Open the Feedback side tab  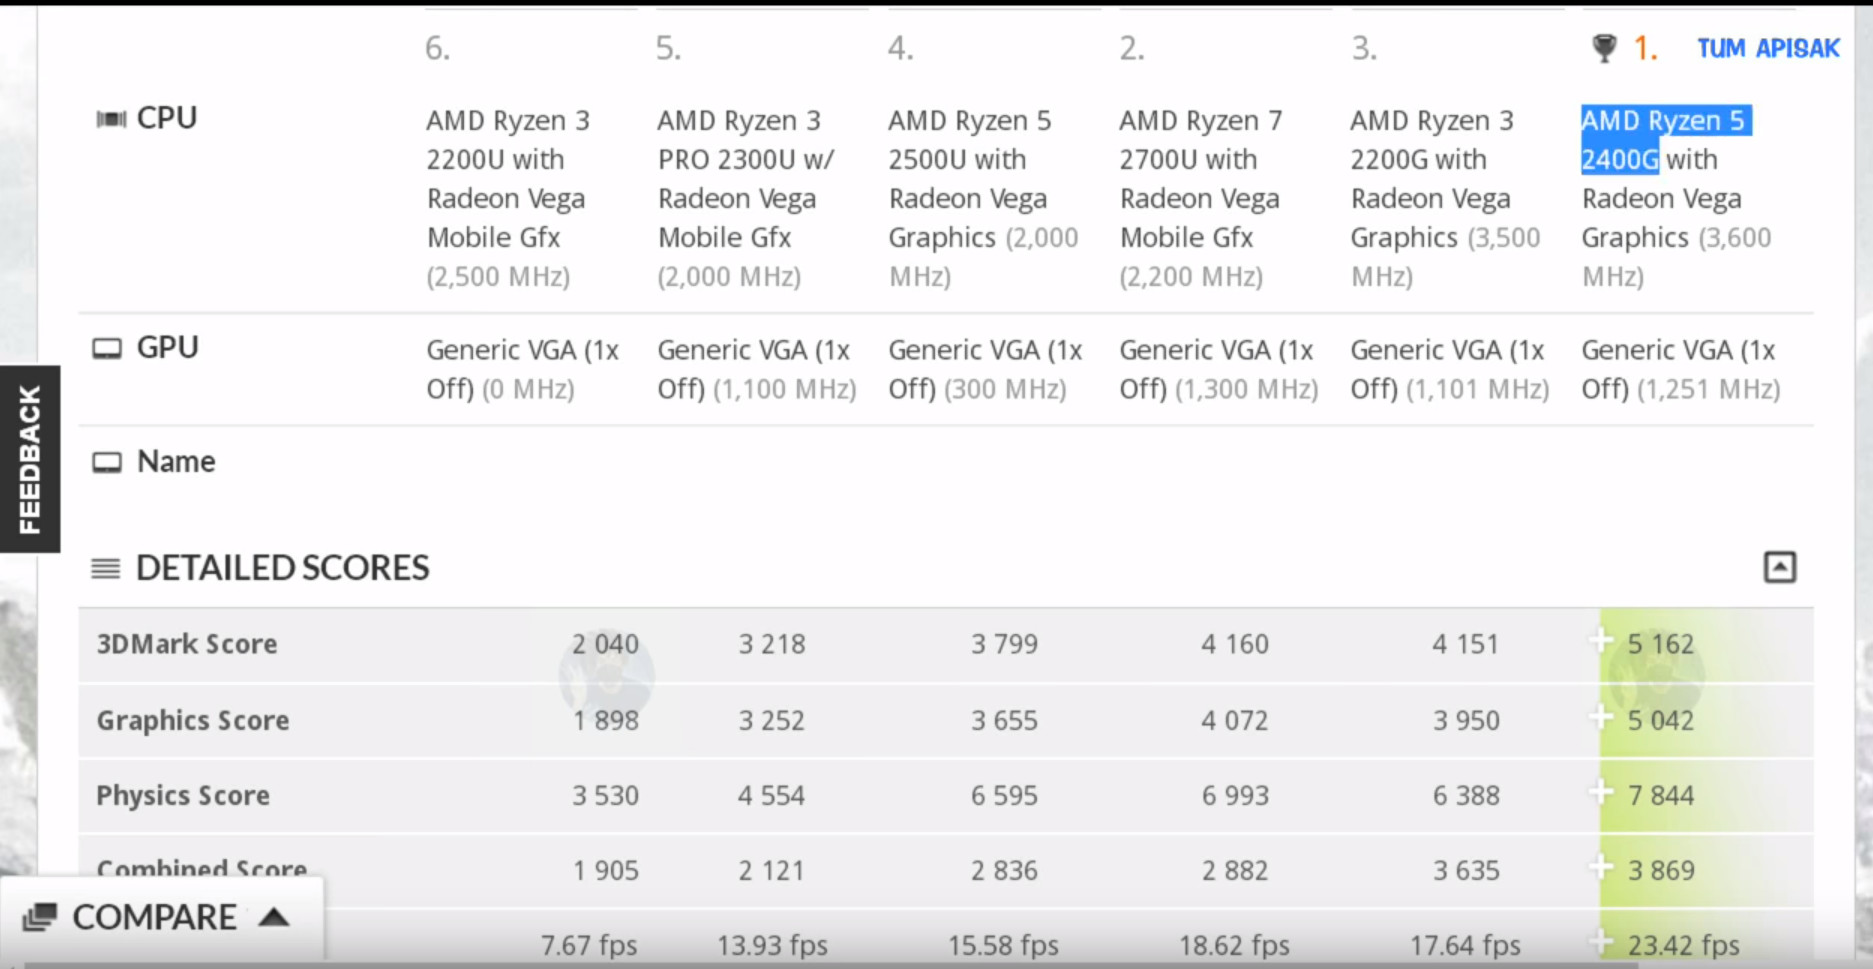click(30, 459)
